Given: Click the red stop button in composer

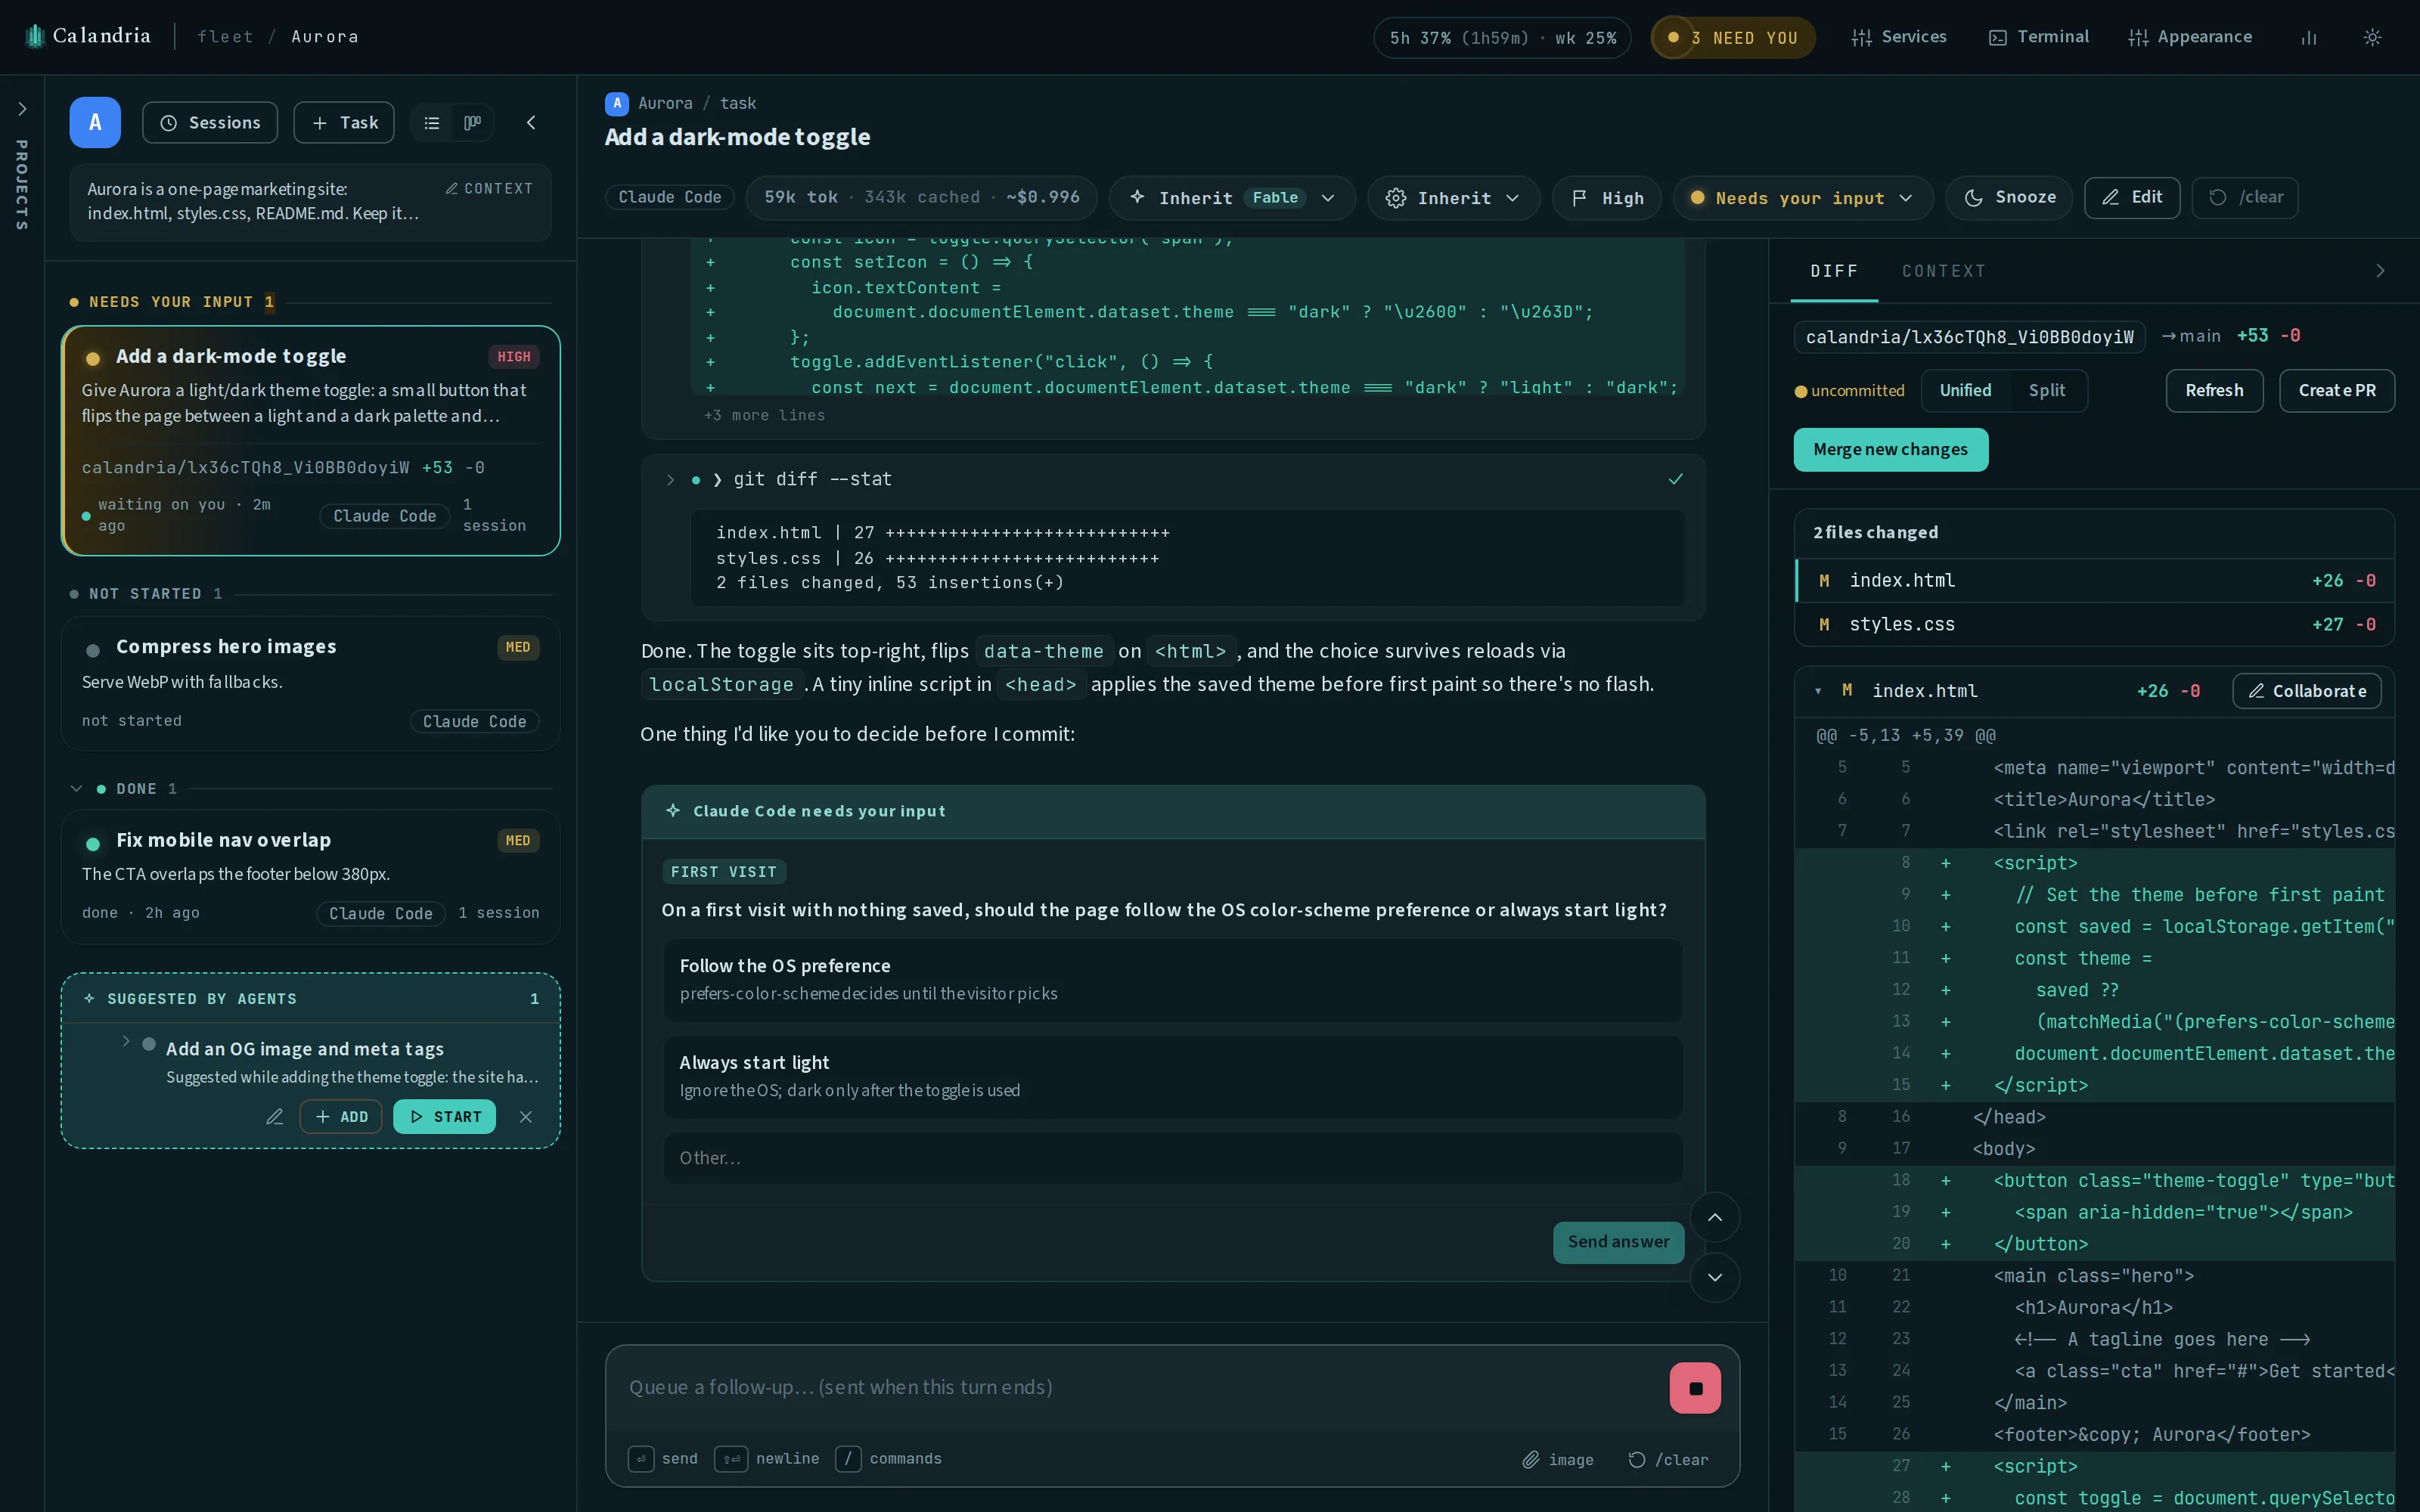Looking at the screenshot, I should tap(1695, 1388).
